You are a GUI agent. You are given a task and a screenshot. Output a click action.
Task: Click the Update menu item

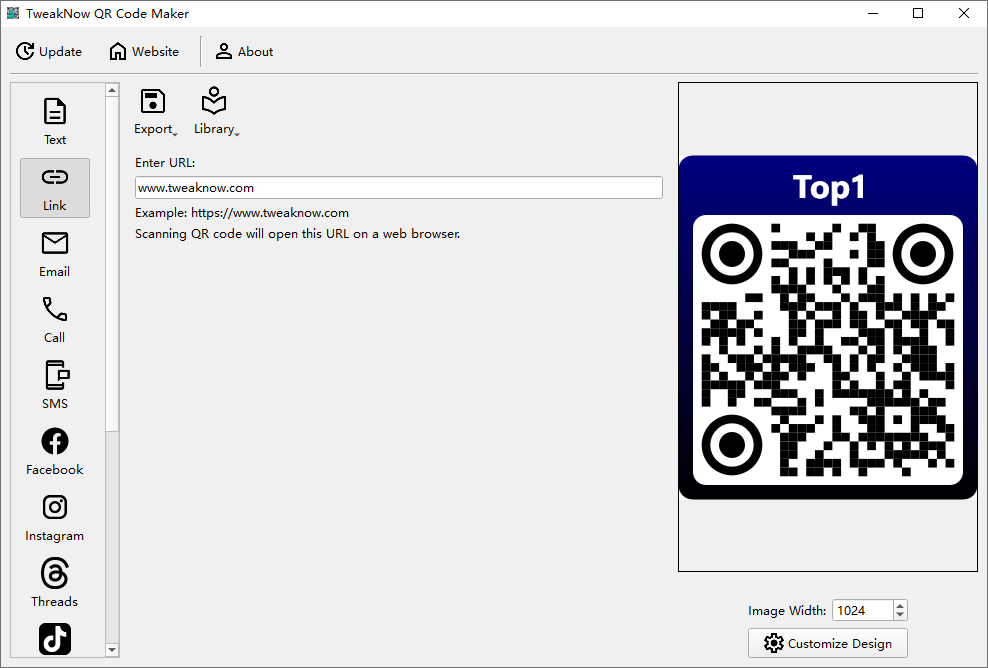[x=48, y=51]
